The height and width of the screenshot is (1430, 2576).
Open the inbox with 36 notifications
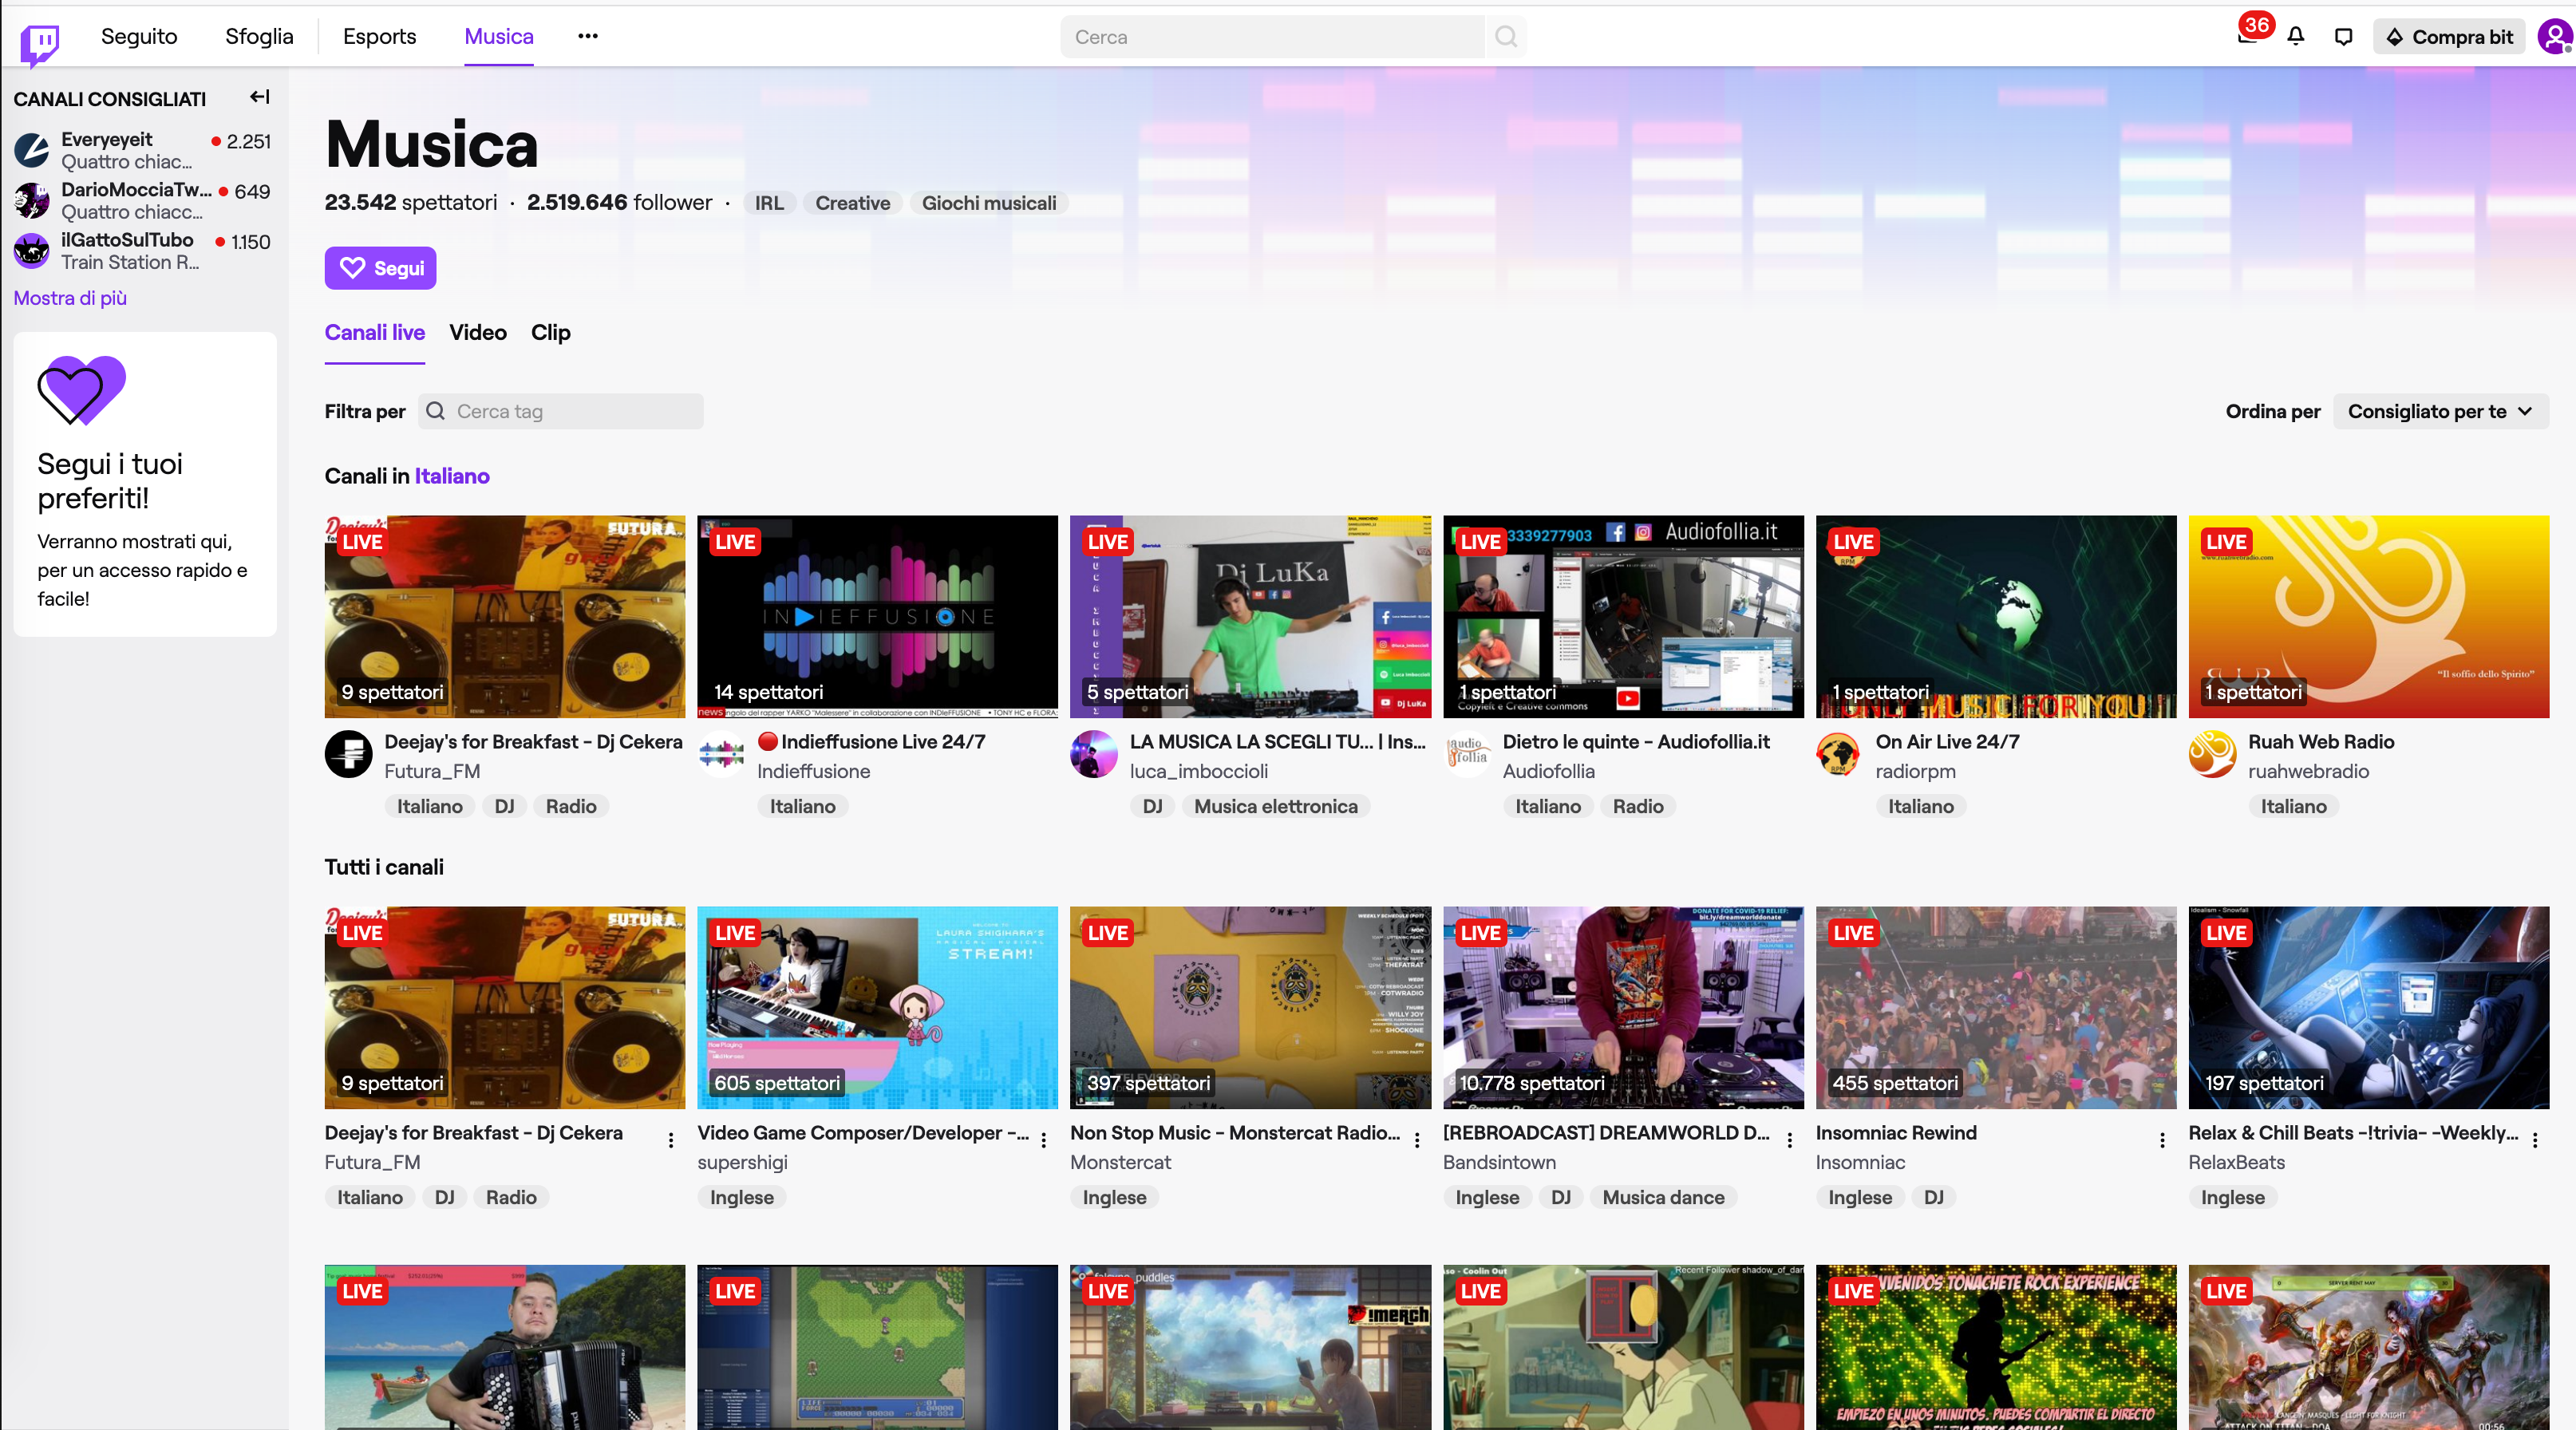pos(2248,36)
